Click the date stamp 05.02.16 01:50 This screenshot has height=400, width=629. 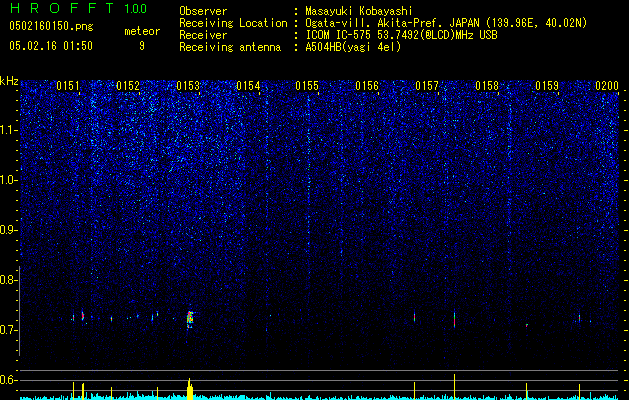coord(51,46)
